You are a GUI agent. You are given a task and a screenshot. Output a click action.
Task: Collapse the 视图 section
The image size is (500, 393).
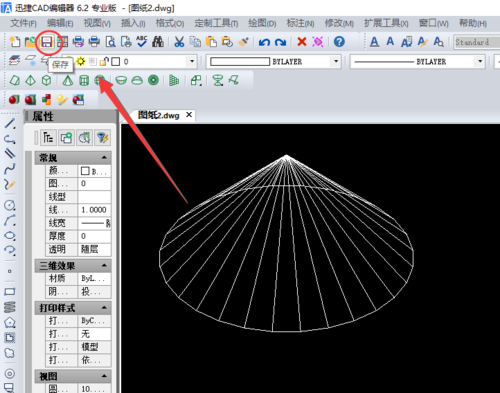click(x=104, y=376)
